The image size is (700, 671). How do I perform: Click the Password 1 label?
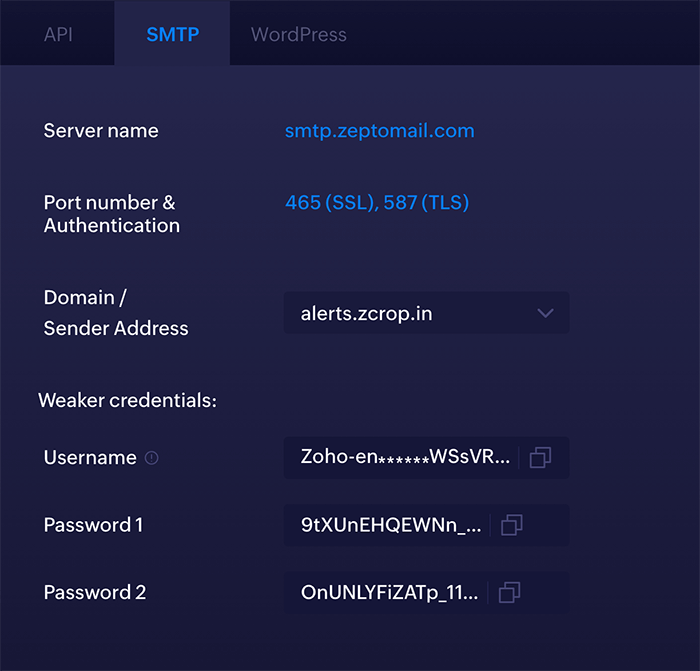coord(93,525)
